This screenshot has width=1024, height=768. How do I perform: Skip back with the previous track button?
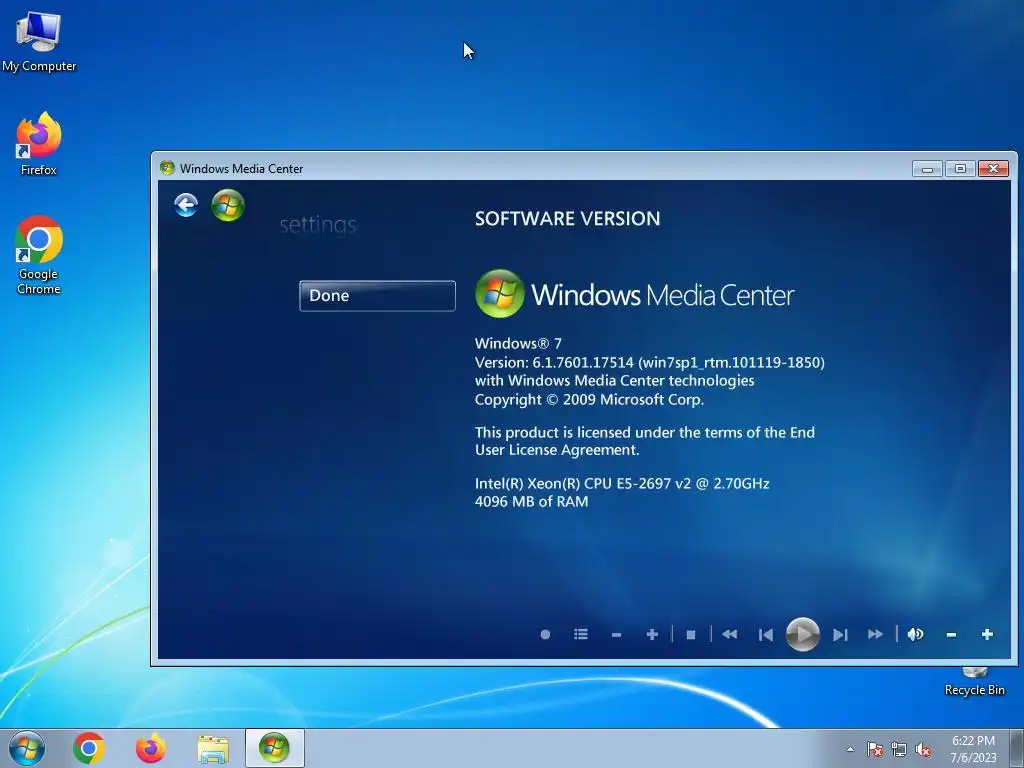click(766, 635)
